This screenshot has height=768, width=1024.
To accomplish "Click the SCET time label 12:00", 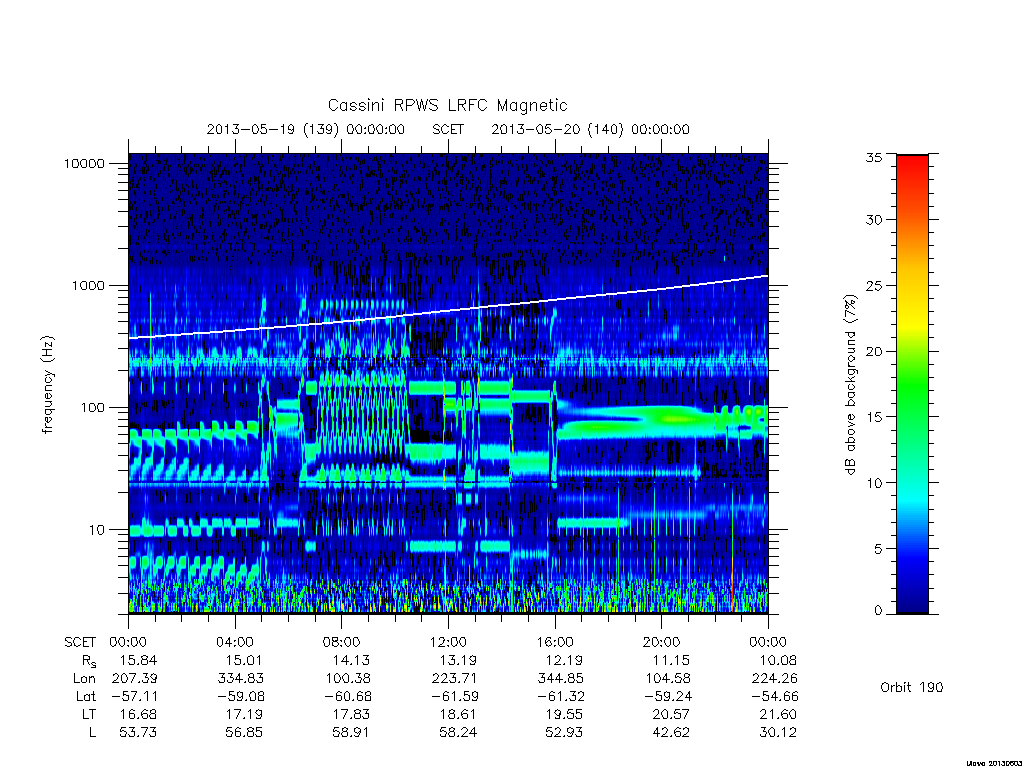I will click(x=448, y=642).
